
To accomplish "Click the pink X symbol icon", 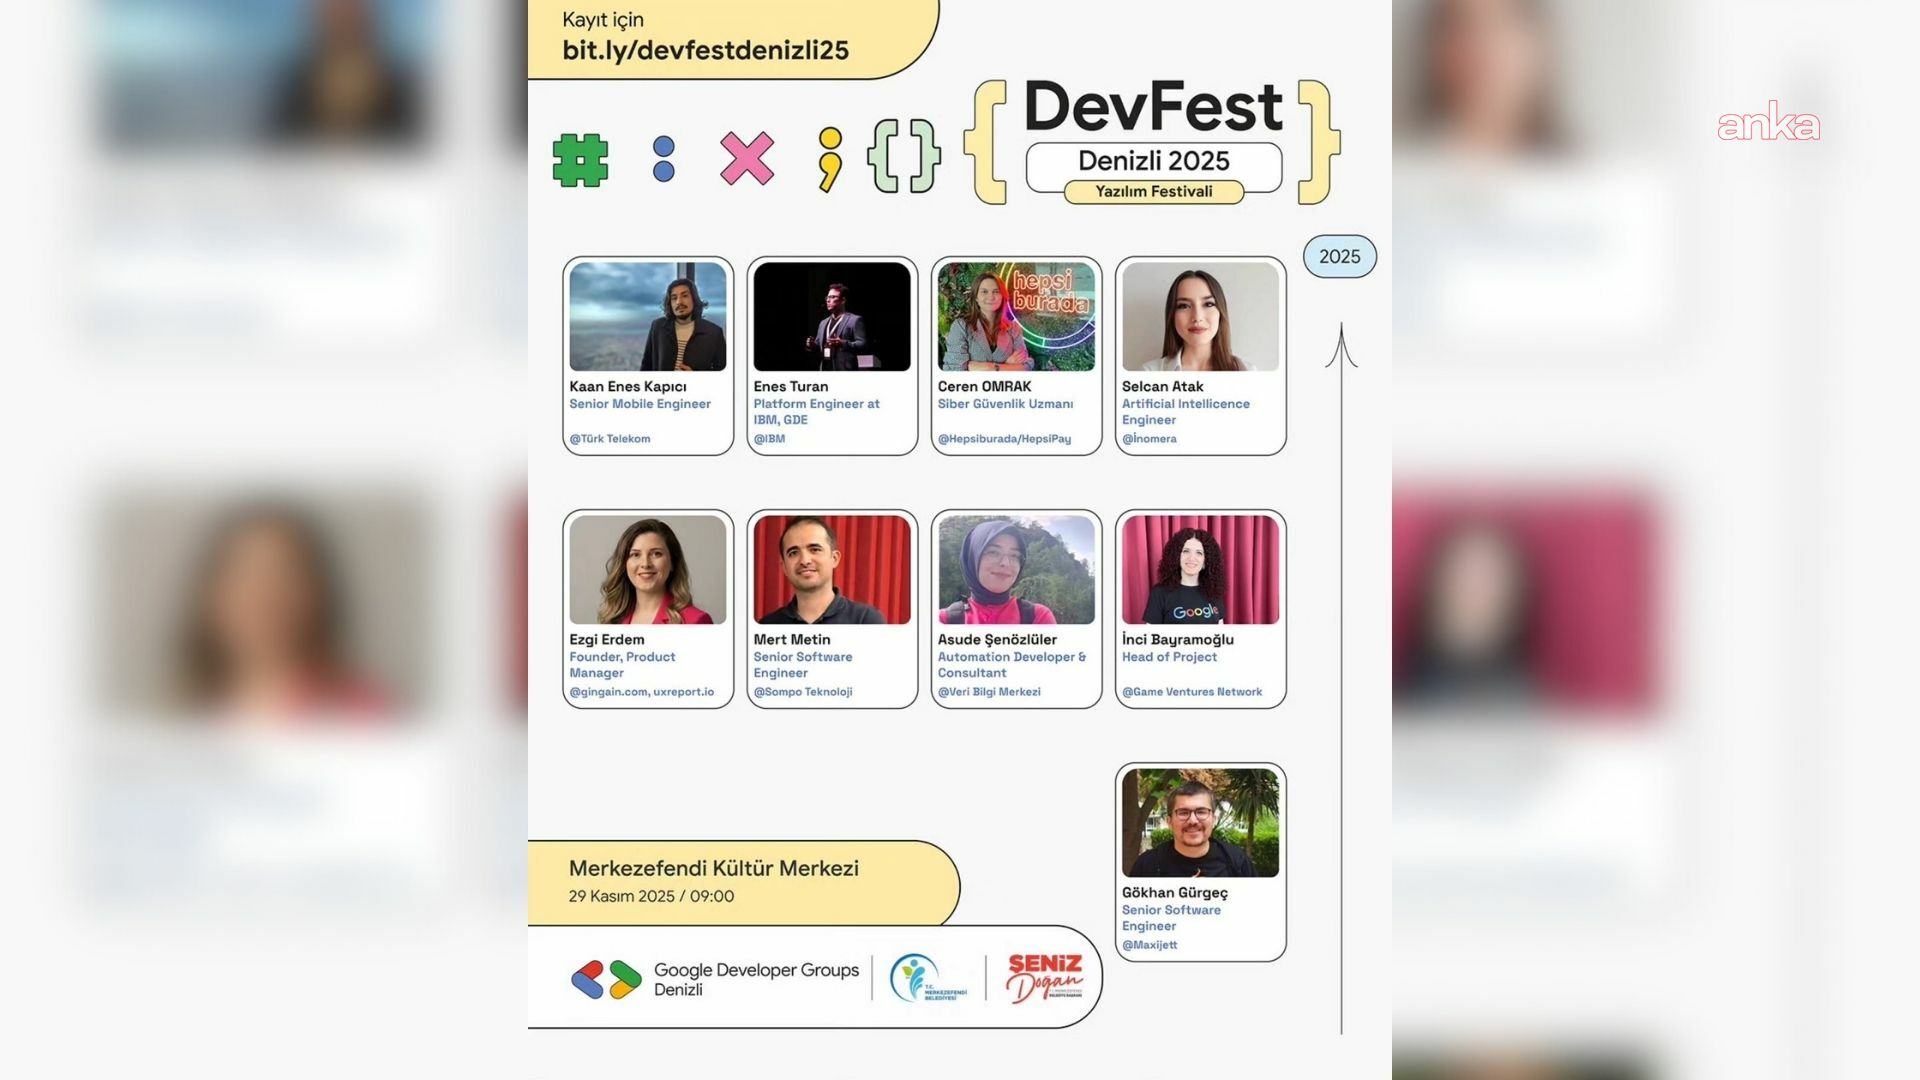I will [747, 159].
